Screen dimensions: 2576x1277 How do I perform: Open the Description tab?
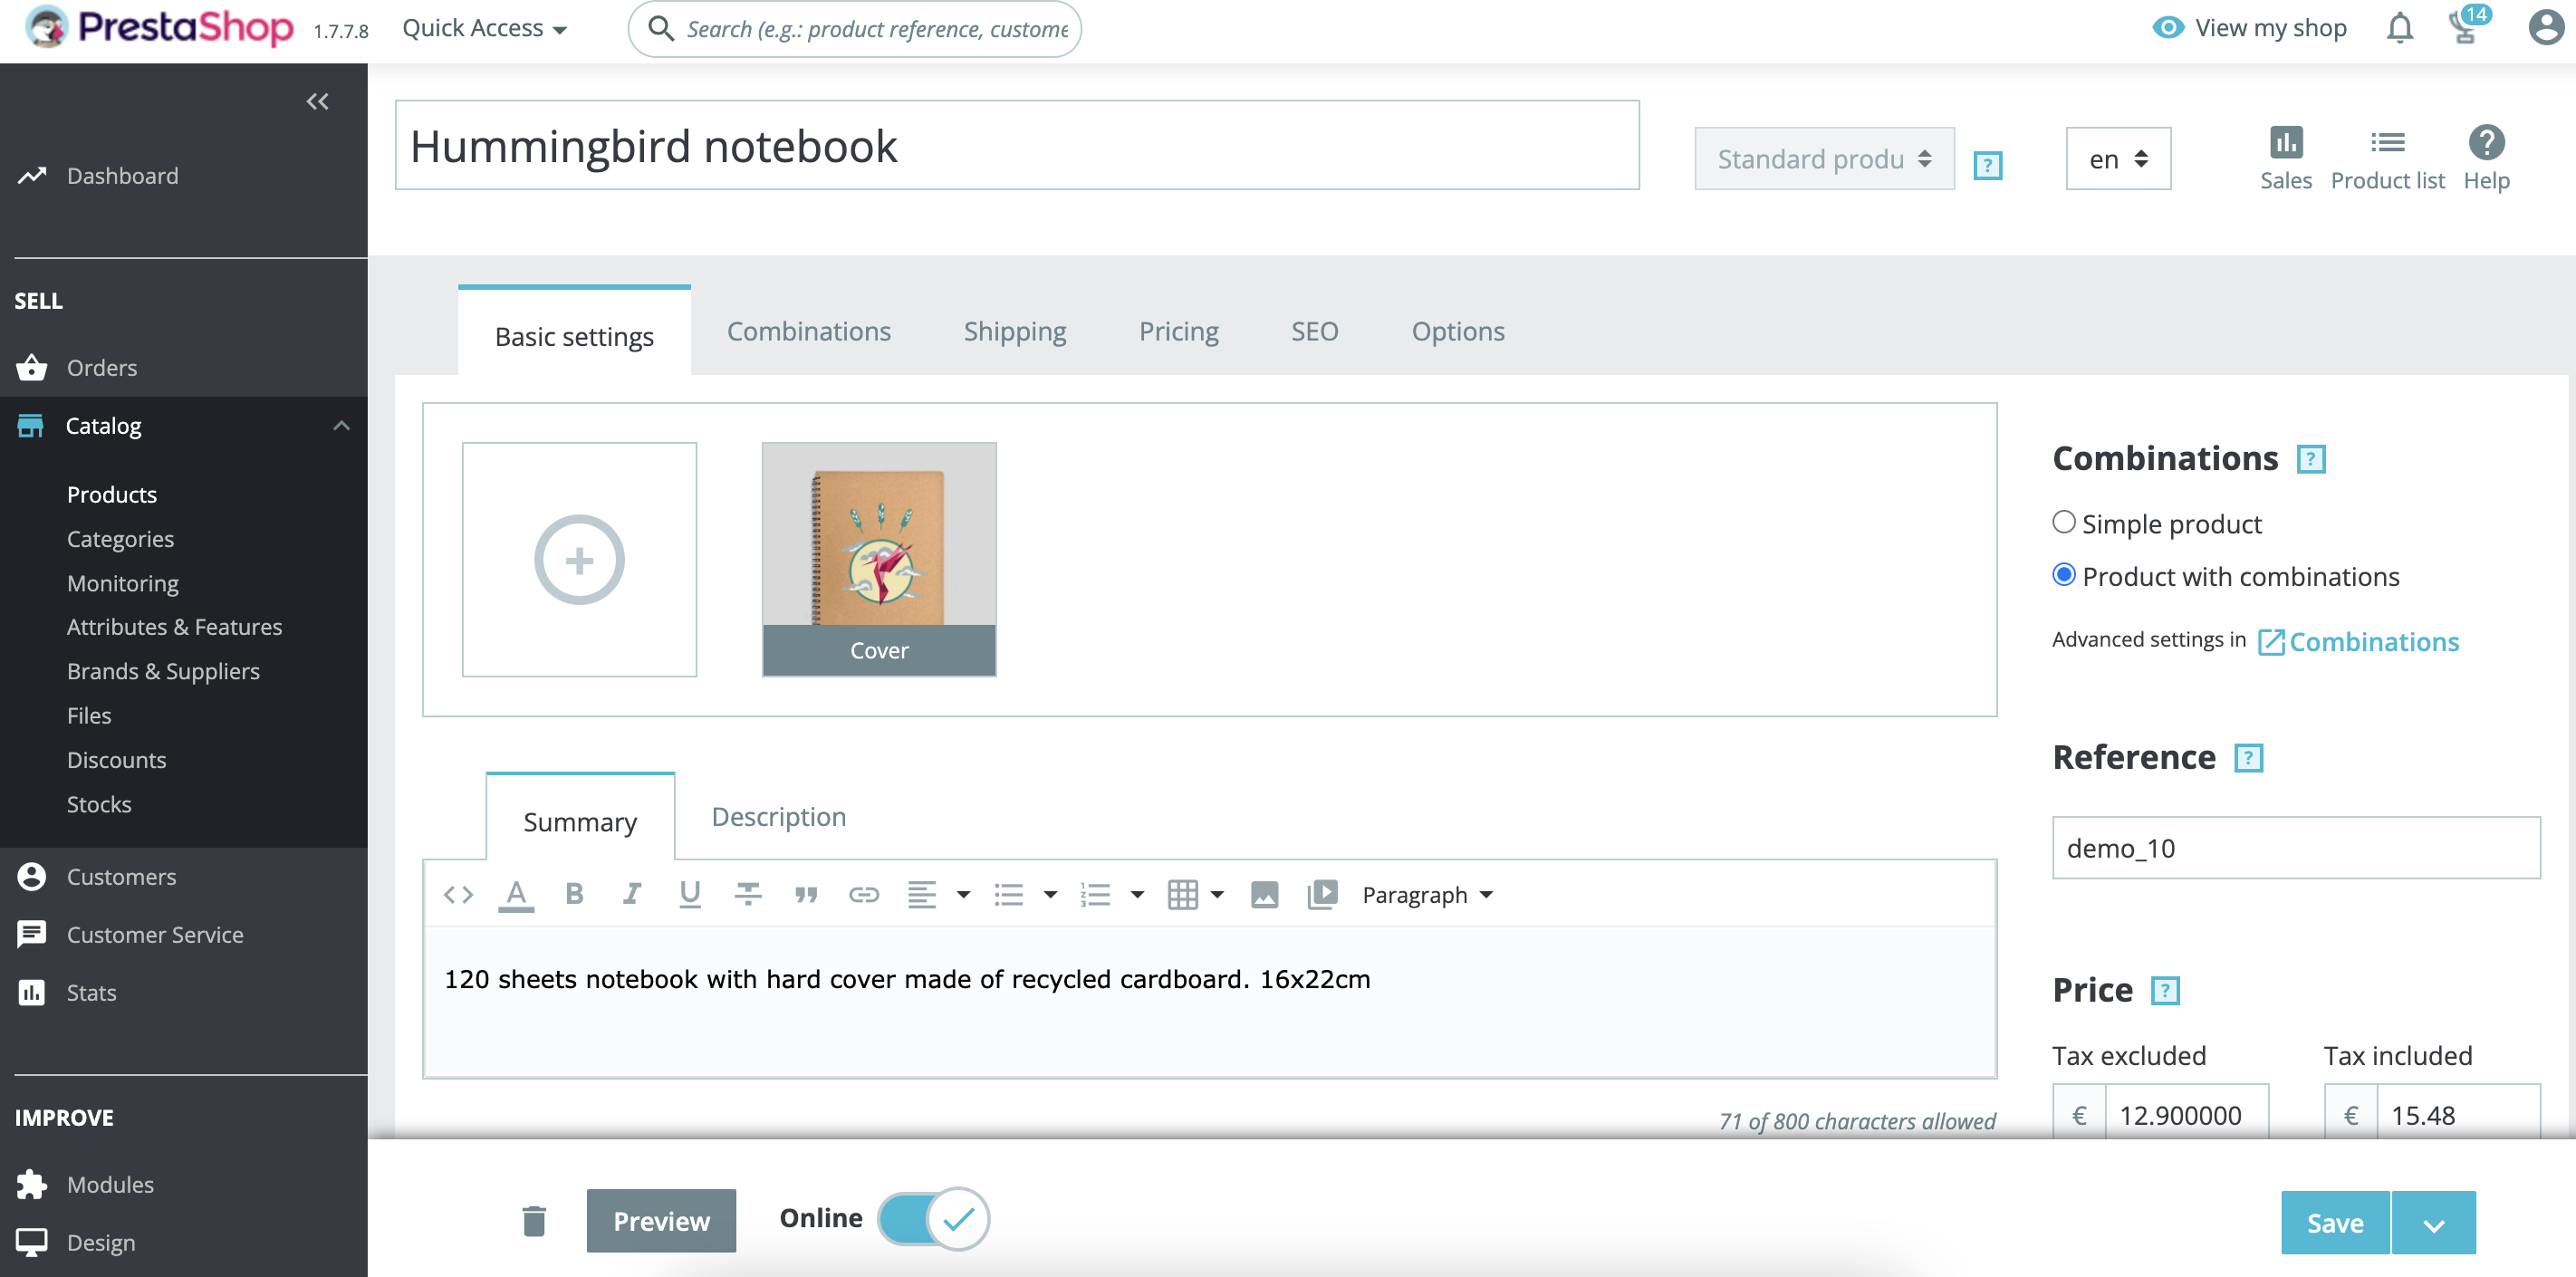tap(777, 816)
